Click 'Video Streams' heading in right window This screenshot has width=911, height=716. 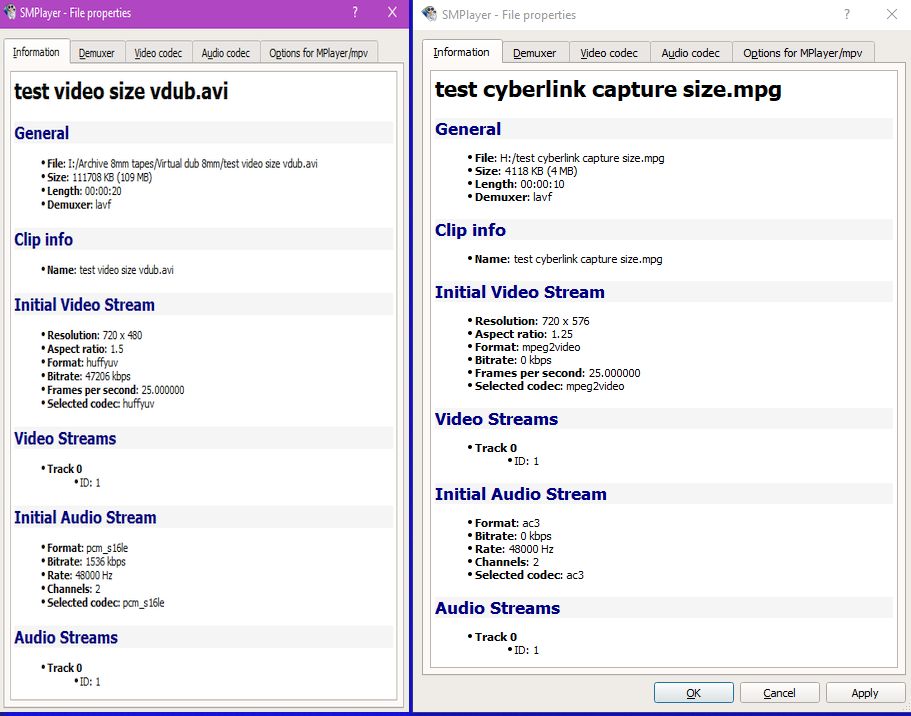tap(496, 419)
